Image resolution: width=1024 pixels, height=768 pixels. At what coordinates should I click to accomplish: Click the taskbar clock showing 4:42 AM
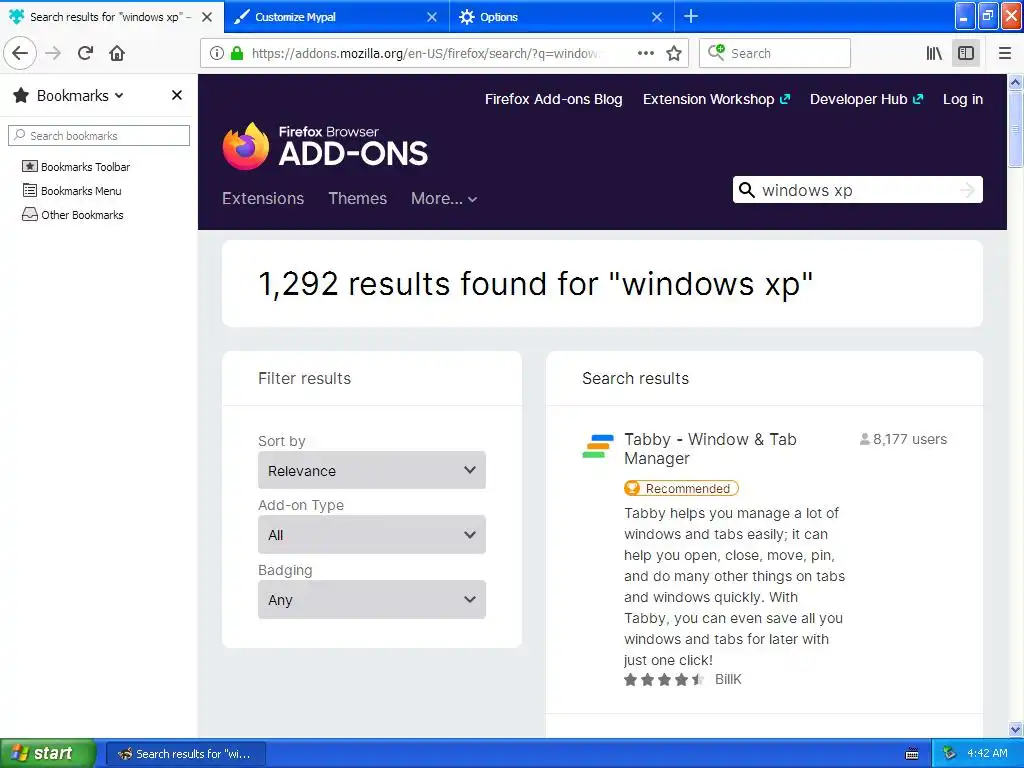click(x=987, y=754)
